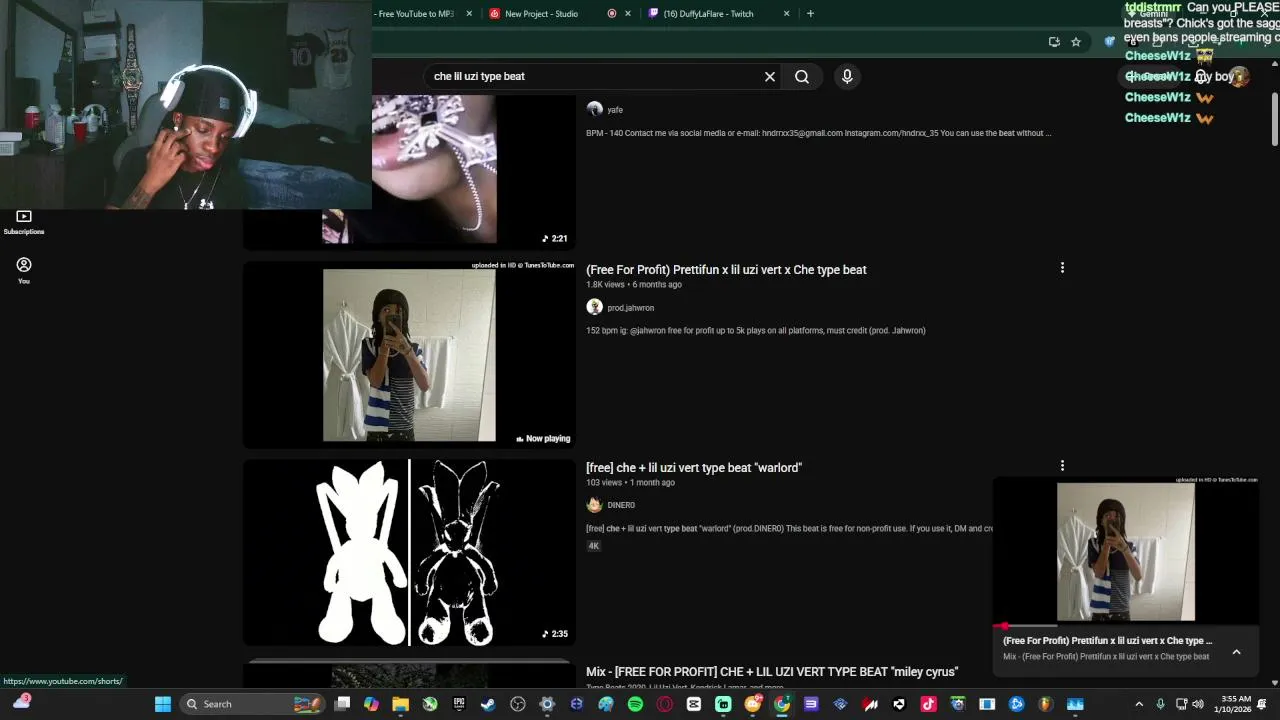Click the system tray volume icon

coord(1198,704)
